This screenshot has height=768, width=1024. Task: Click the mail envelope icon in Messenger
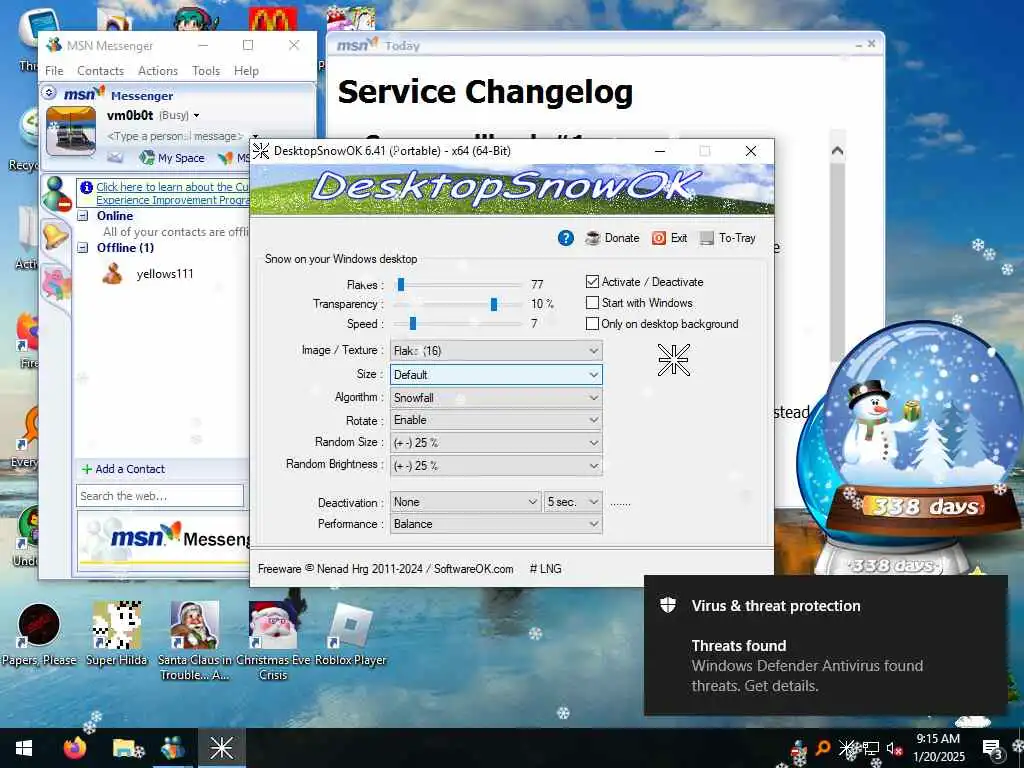click(115, 157)
